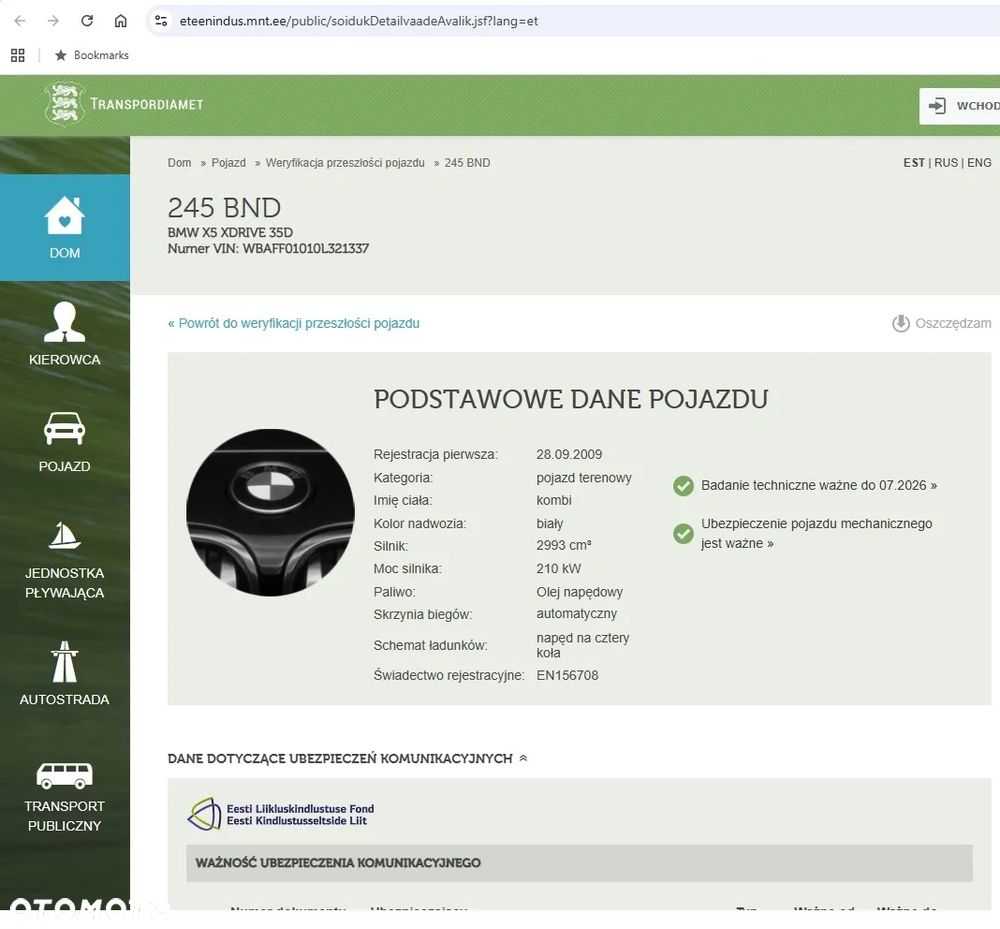Click the gearbox value automatyczny
Viewport: 1000px width, 929px height.
tap(577, 614)
